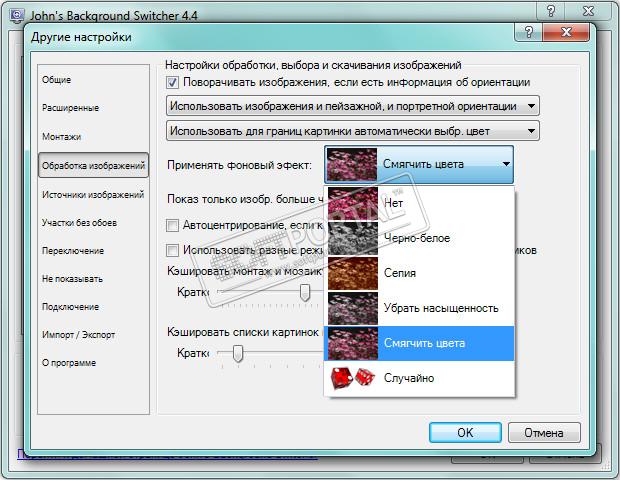
Task: Open the Участки без обоев section
Action: [x=79, y=223]
